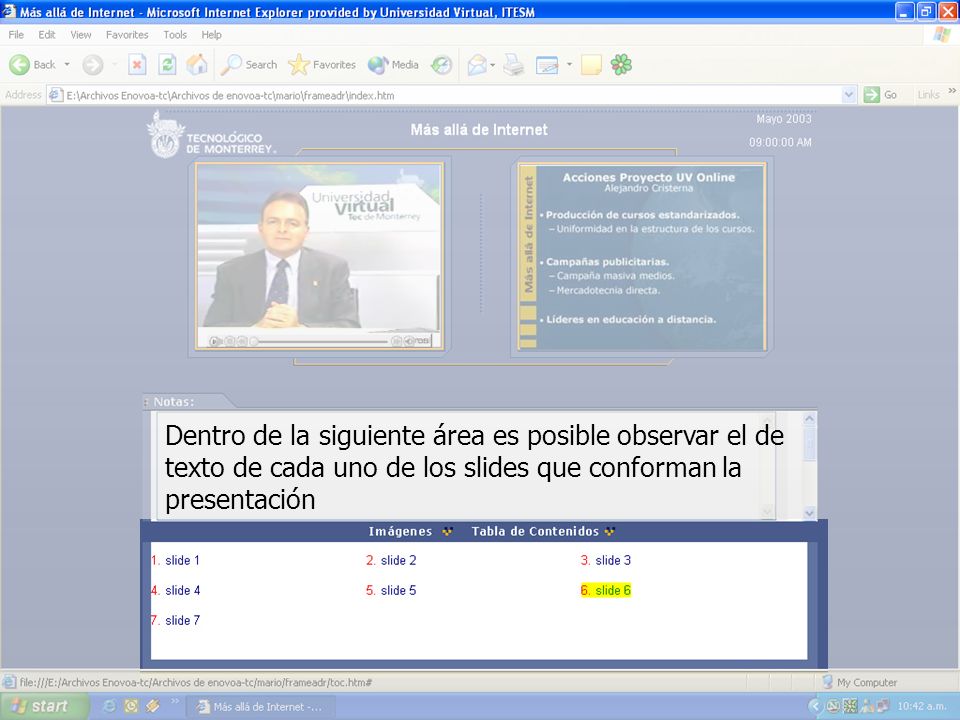This screenshot has width=960, height=720.
Task: Open the Tools menu
Action: click(175, 35)
